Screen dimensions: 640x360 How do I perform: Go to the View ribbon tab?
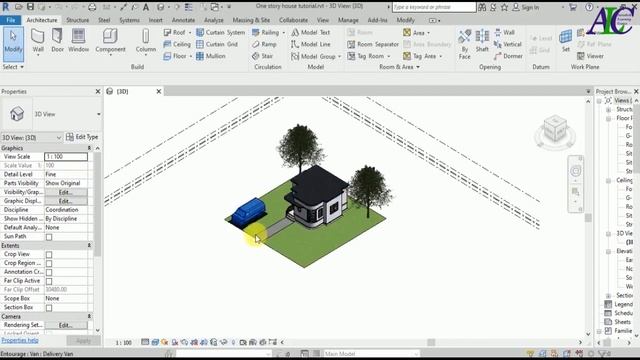pos(322,20)
